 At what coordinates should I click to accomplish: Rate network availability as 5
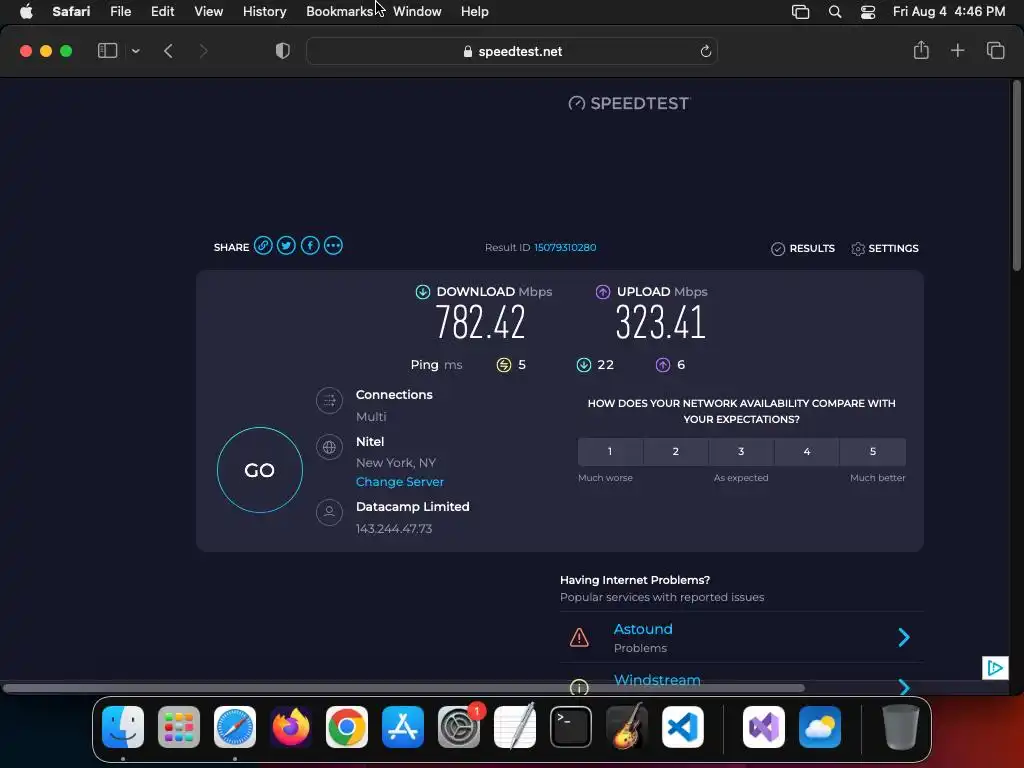(873, 451)
